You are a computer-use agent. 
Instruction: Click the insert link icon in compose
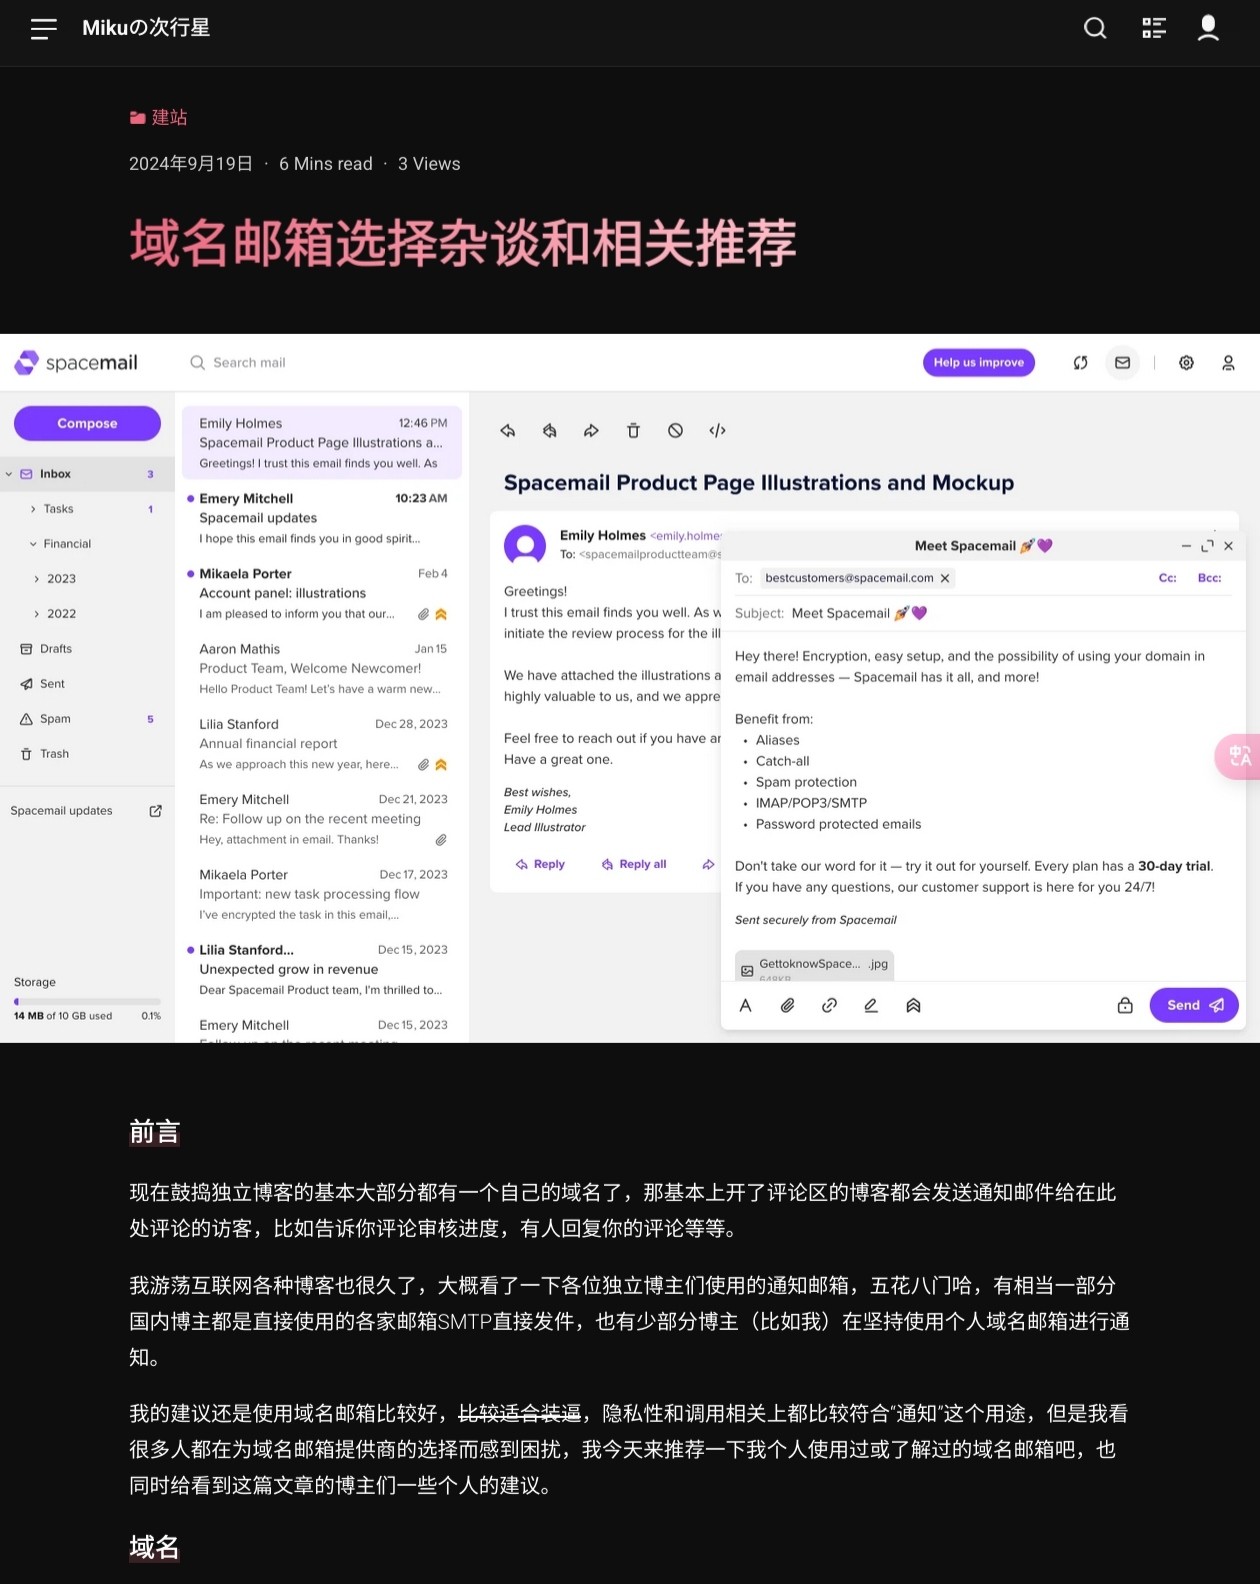(x=829, y=1006)
